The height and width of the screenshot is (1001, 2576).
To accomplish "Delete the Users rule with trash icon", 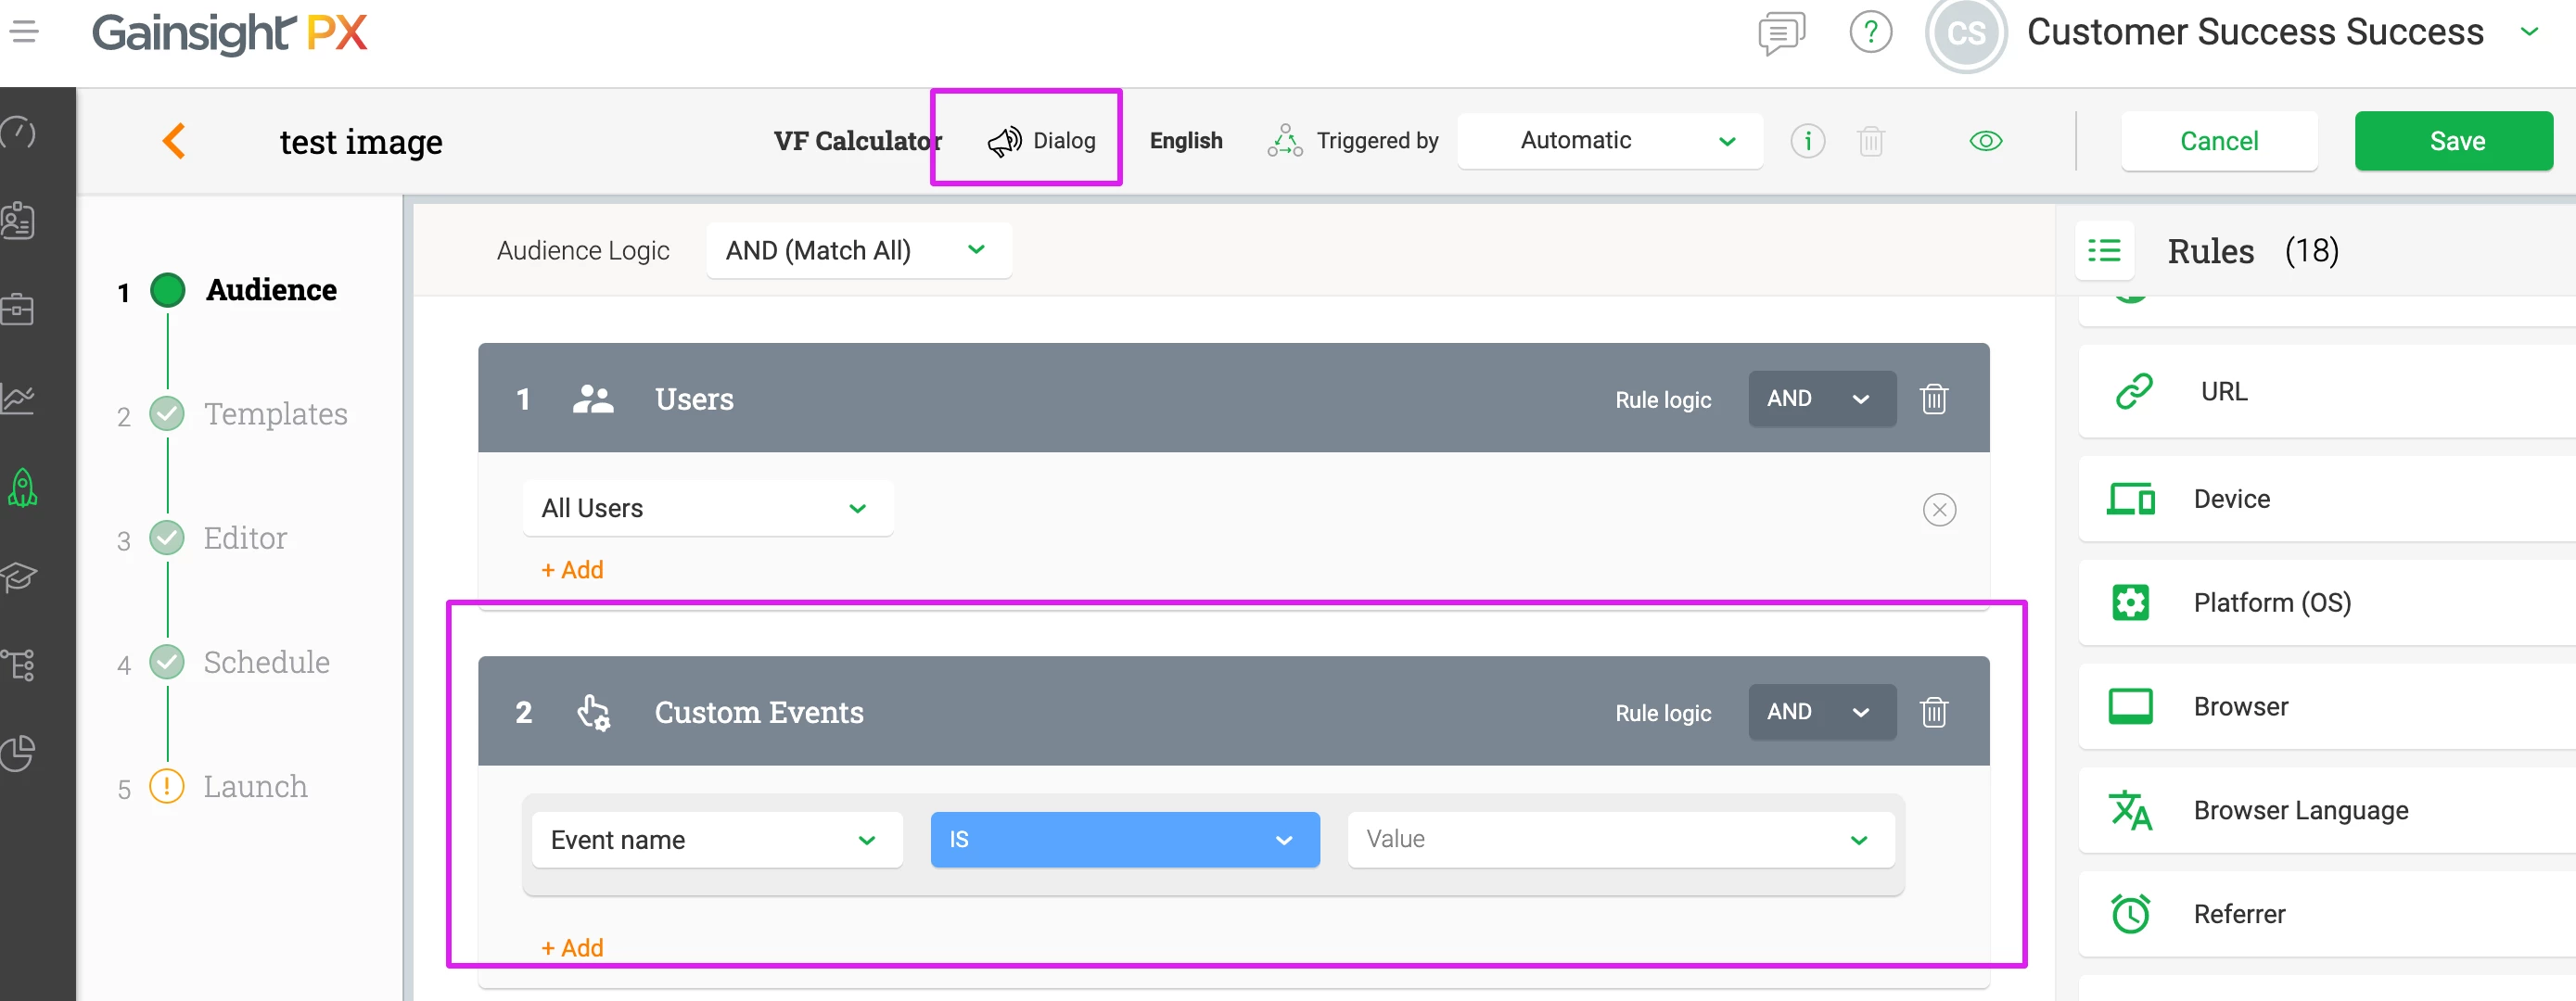I will click(1934, 399).
